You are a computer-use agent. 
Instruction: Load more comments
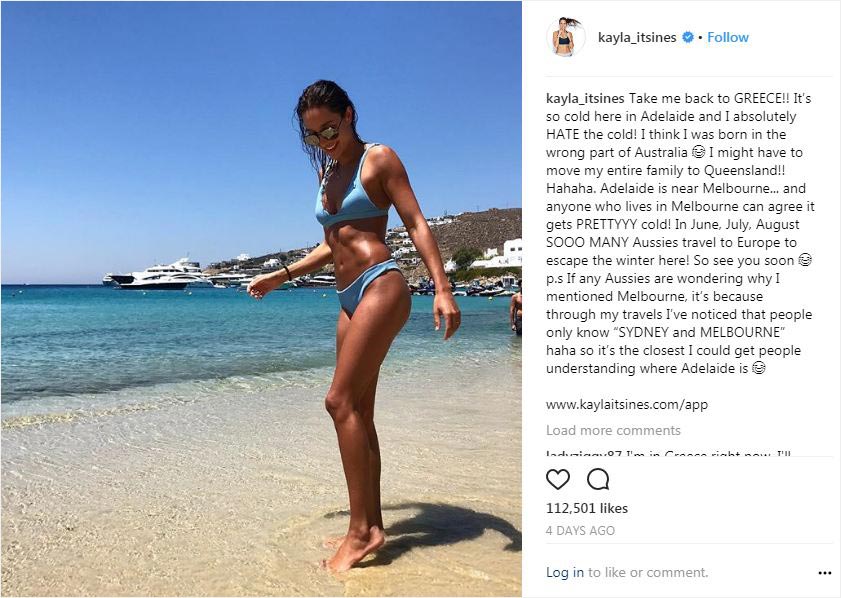point(613,431)
